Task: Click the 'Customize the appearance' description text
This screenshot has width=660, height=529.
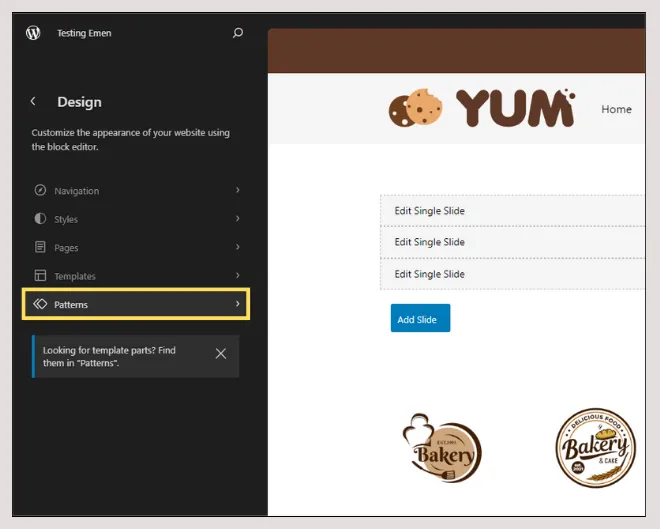Action: pos(130,140)
